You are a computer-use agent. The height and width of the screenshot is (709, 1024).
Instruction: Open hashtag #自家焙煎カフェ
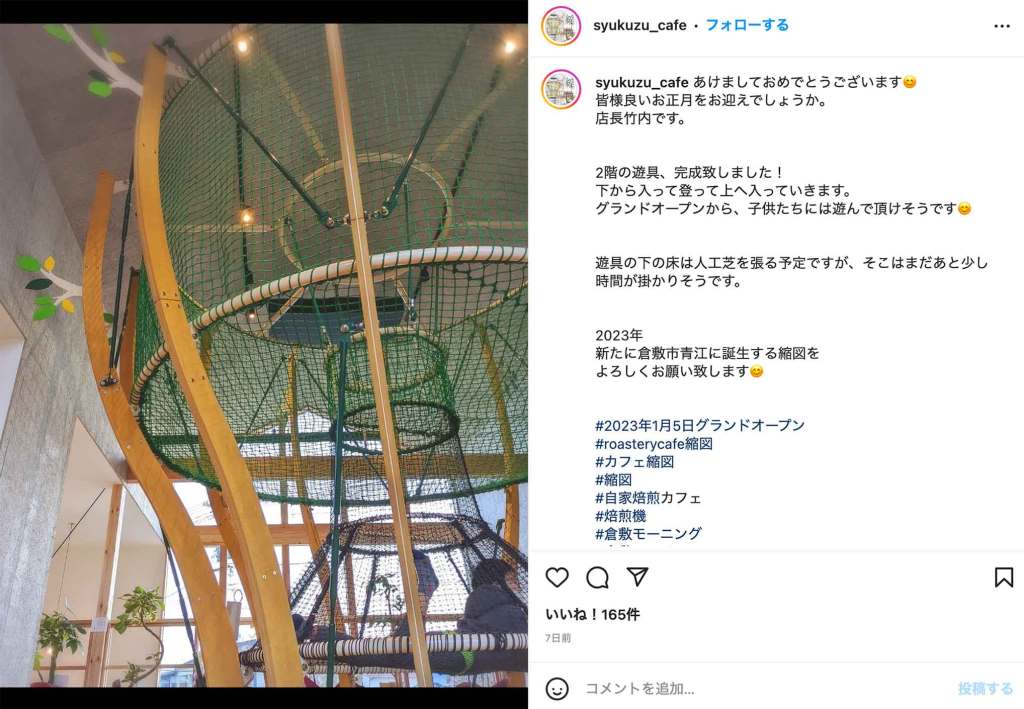648,498
